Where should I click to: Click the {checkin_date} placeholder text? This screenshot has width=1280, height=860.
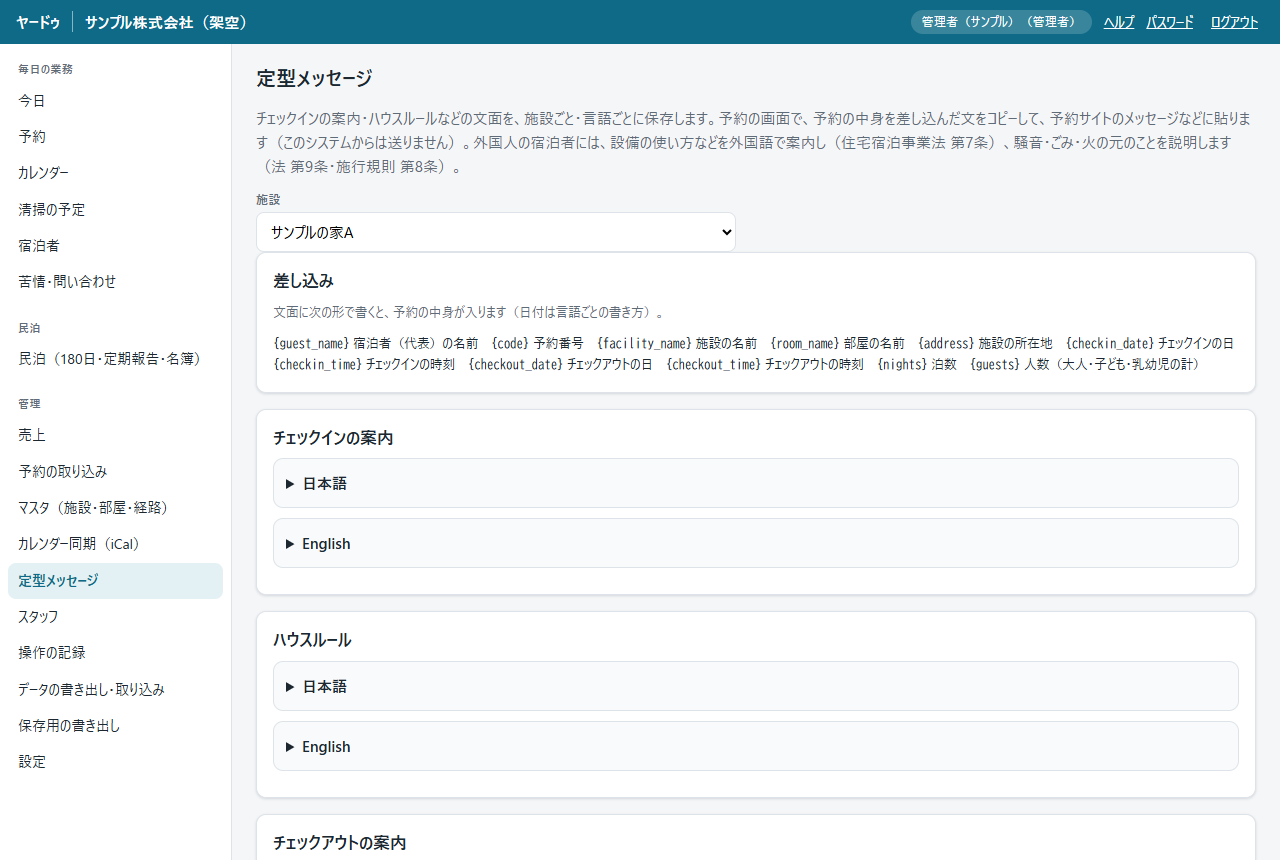point(1110,343)
